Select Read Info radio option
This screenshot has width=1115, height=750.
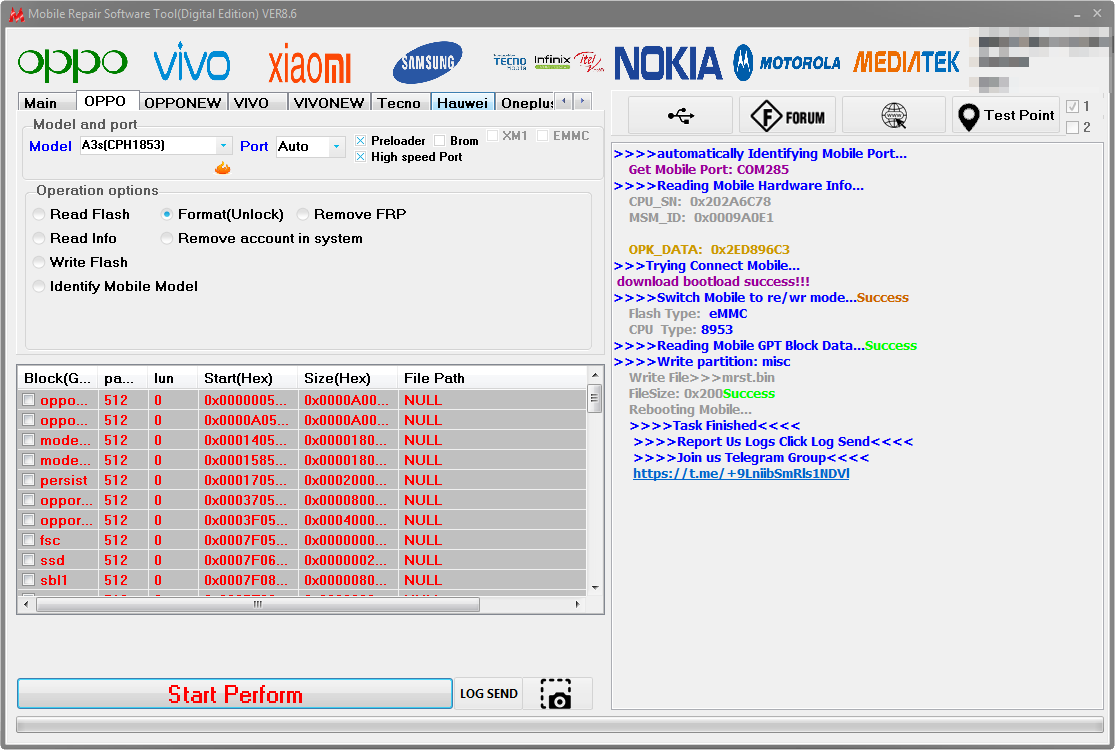76,239
